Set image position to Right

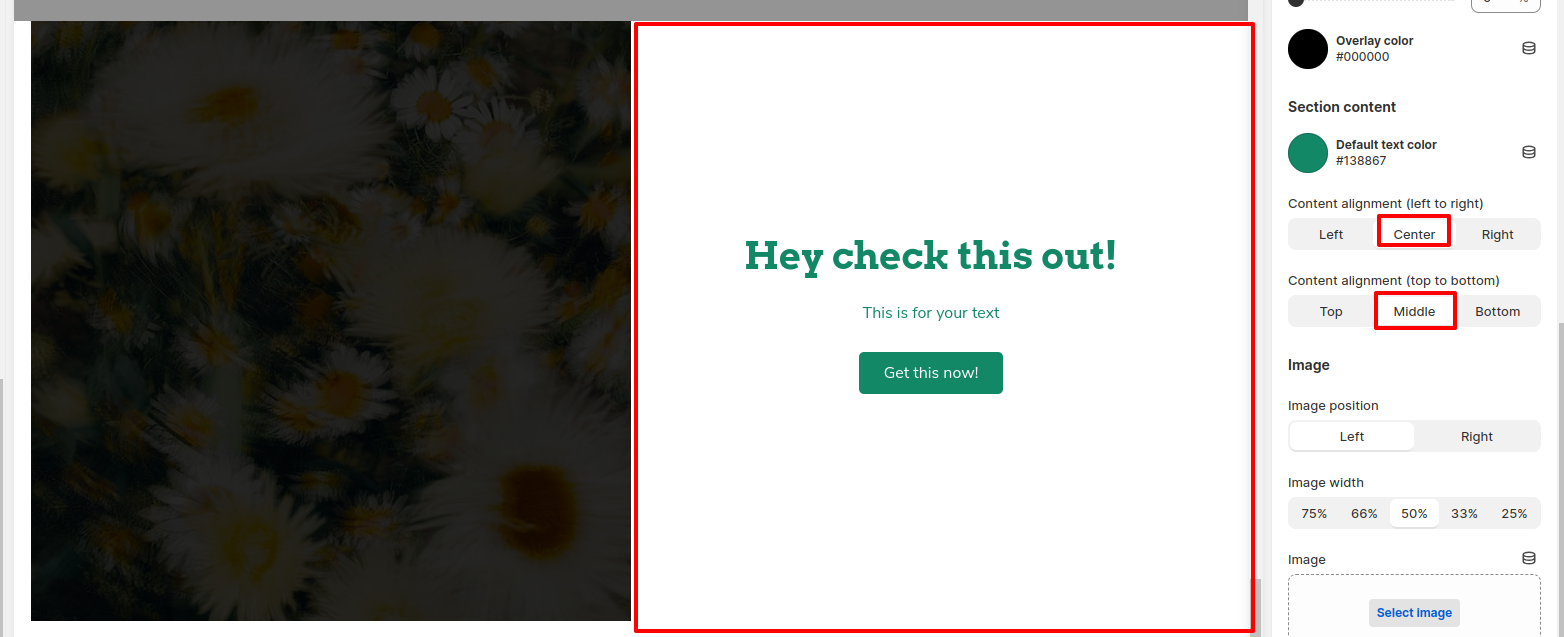tap(1477, 436)
